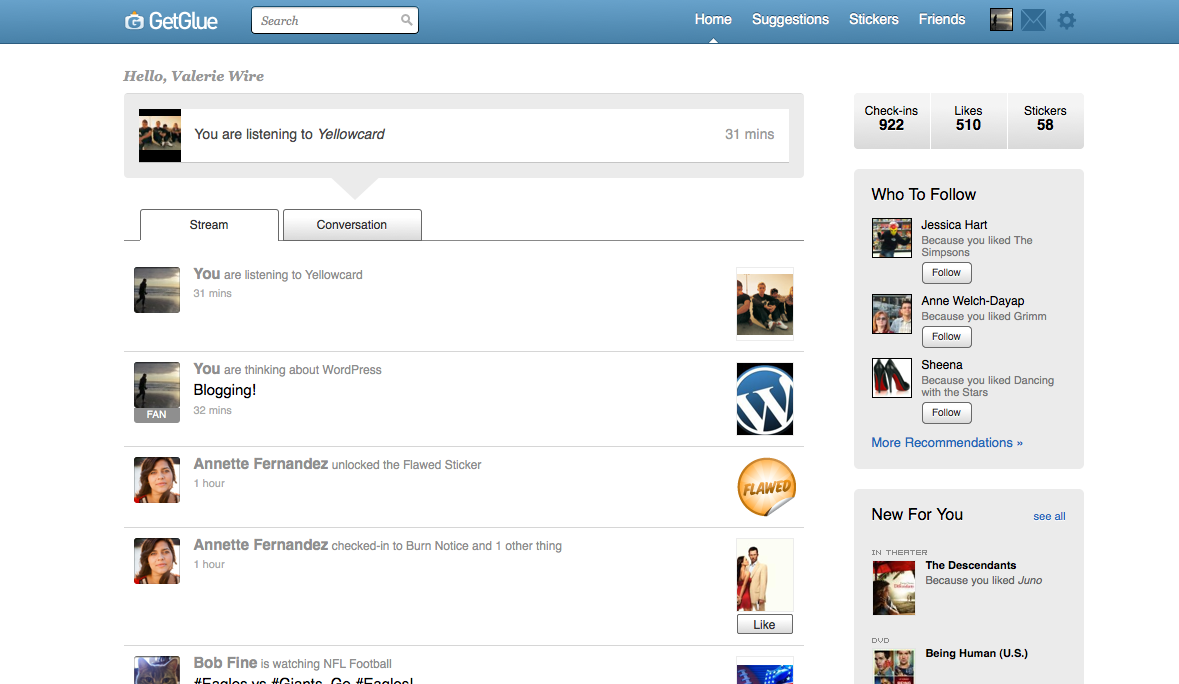Click the search magnifier icon
The image size is (1179, 684).
[x=406, y=20]
